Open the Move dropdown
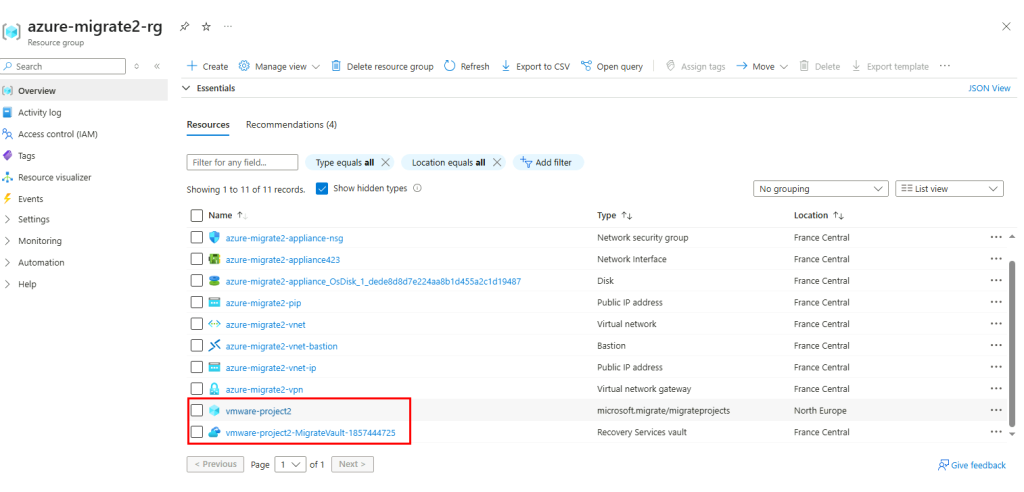 pyautogui.click(x=762, y=67)
